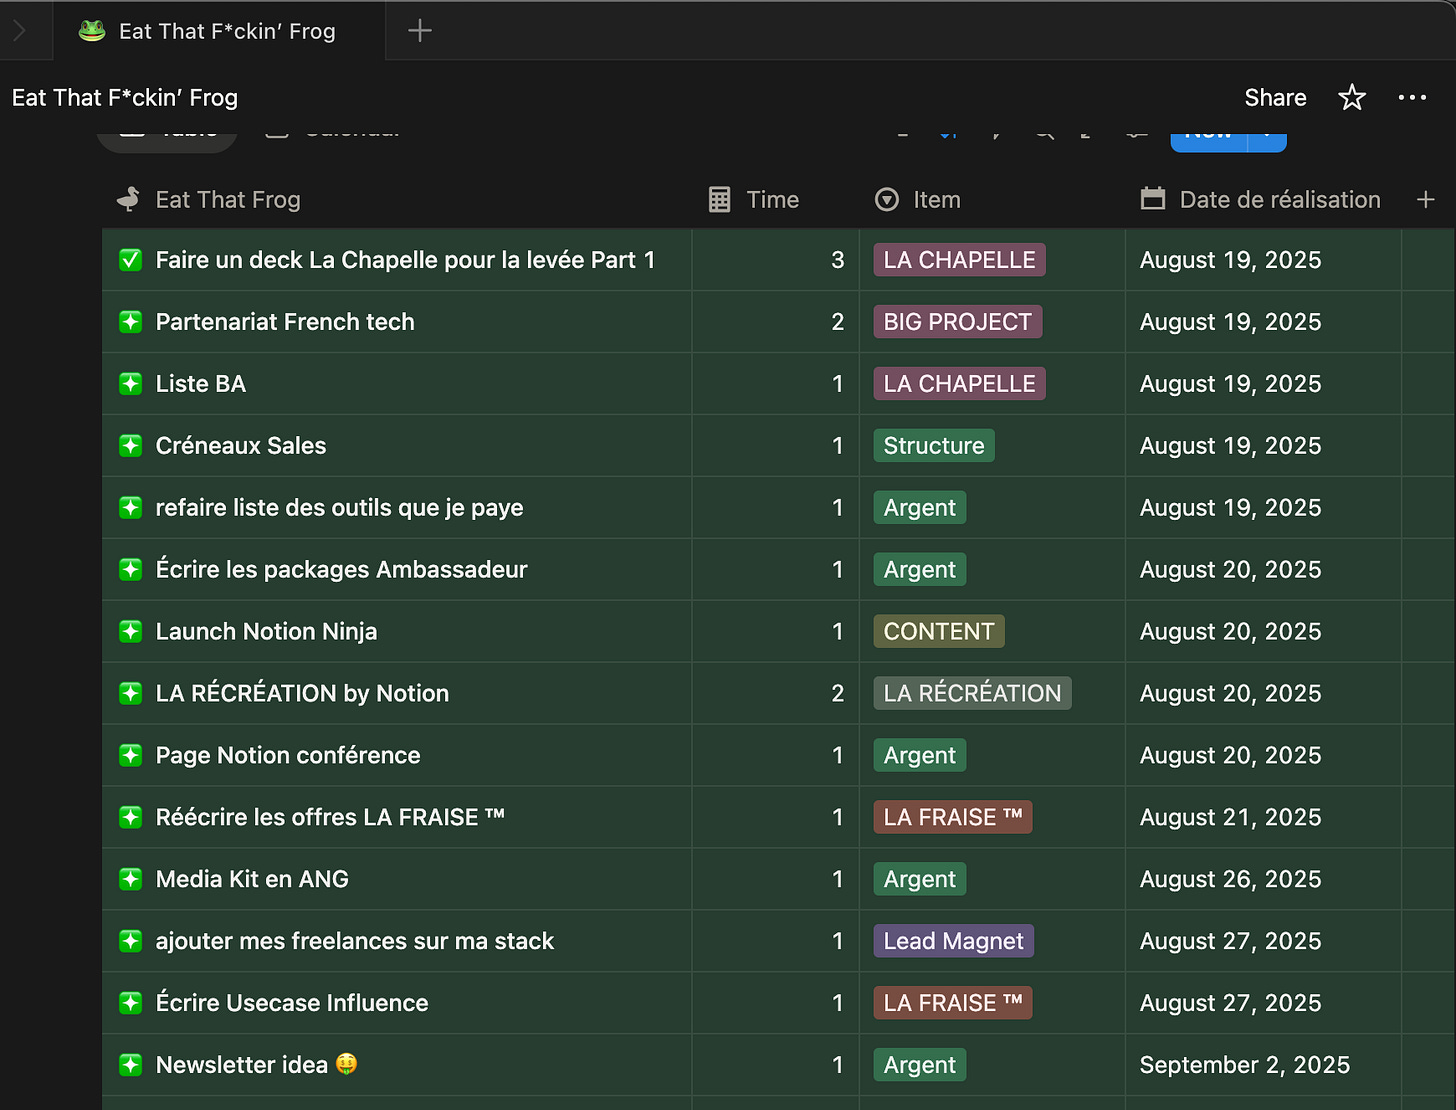Click the icon of Réécrire les offres row
The height and width of the screenshot is (1110, 1456).
tap(130, 818)
